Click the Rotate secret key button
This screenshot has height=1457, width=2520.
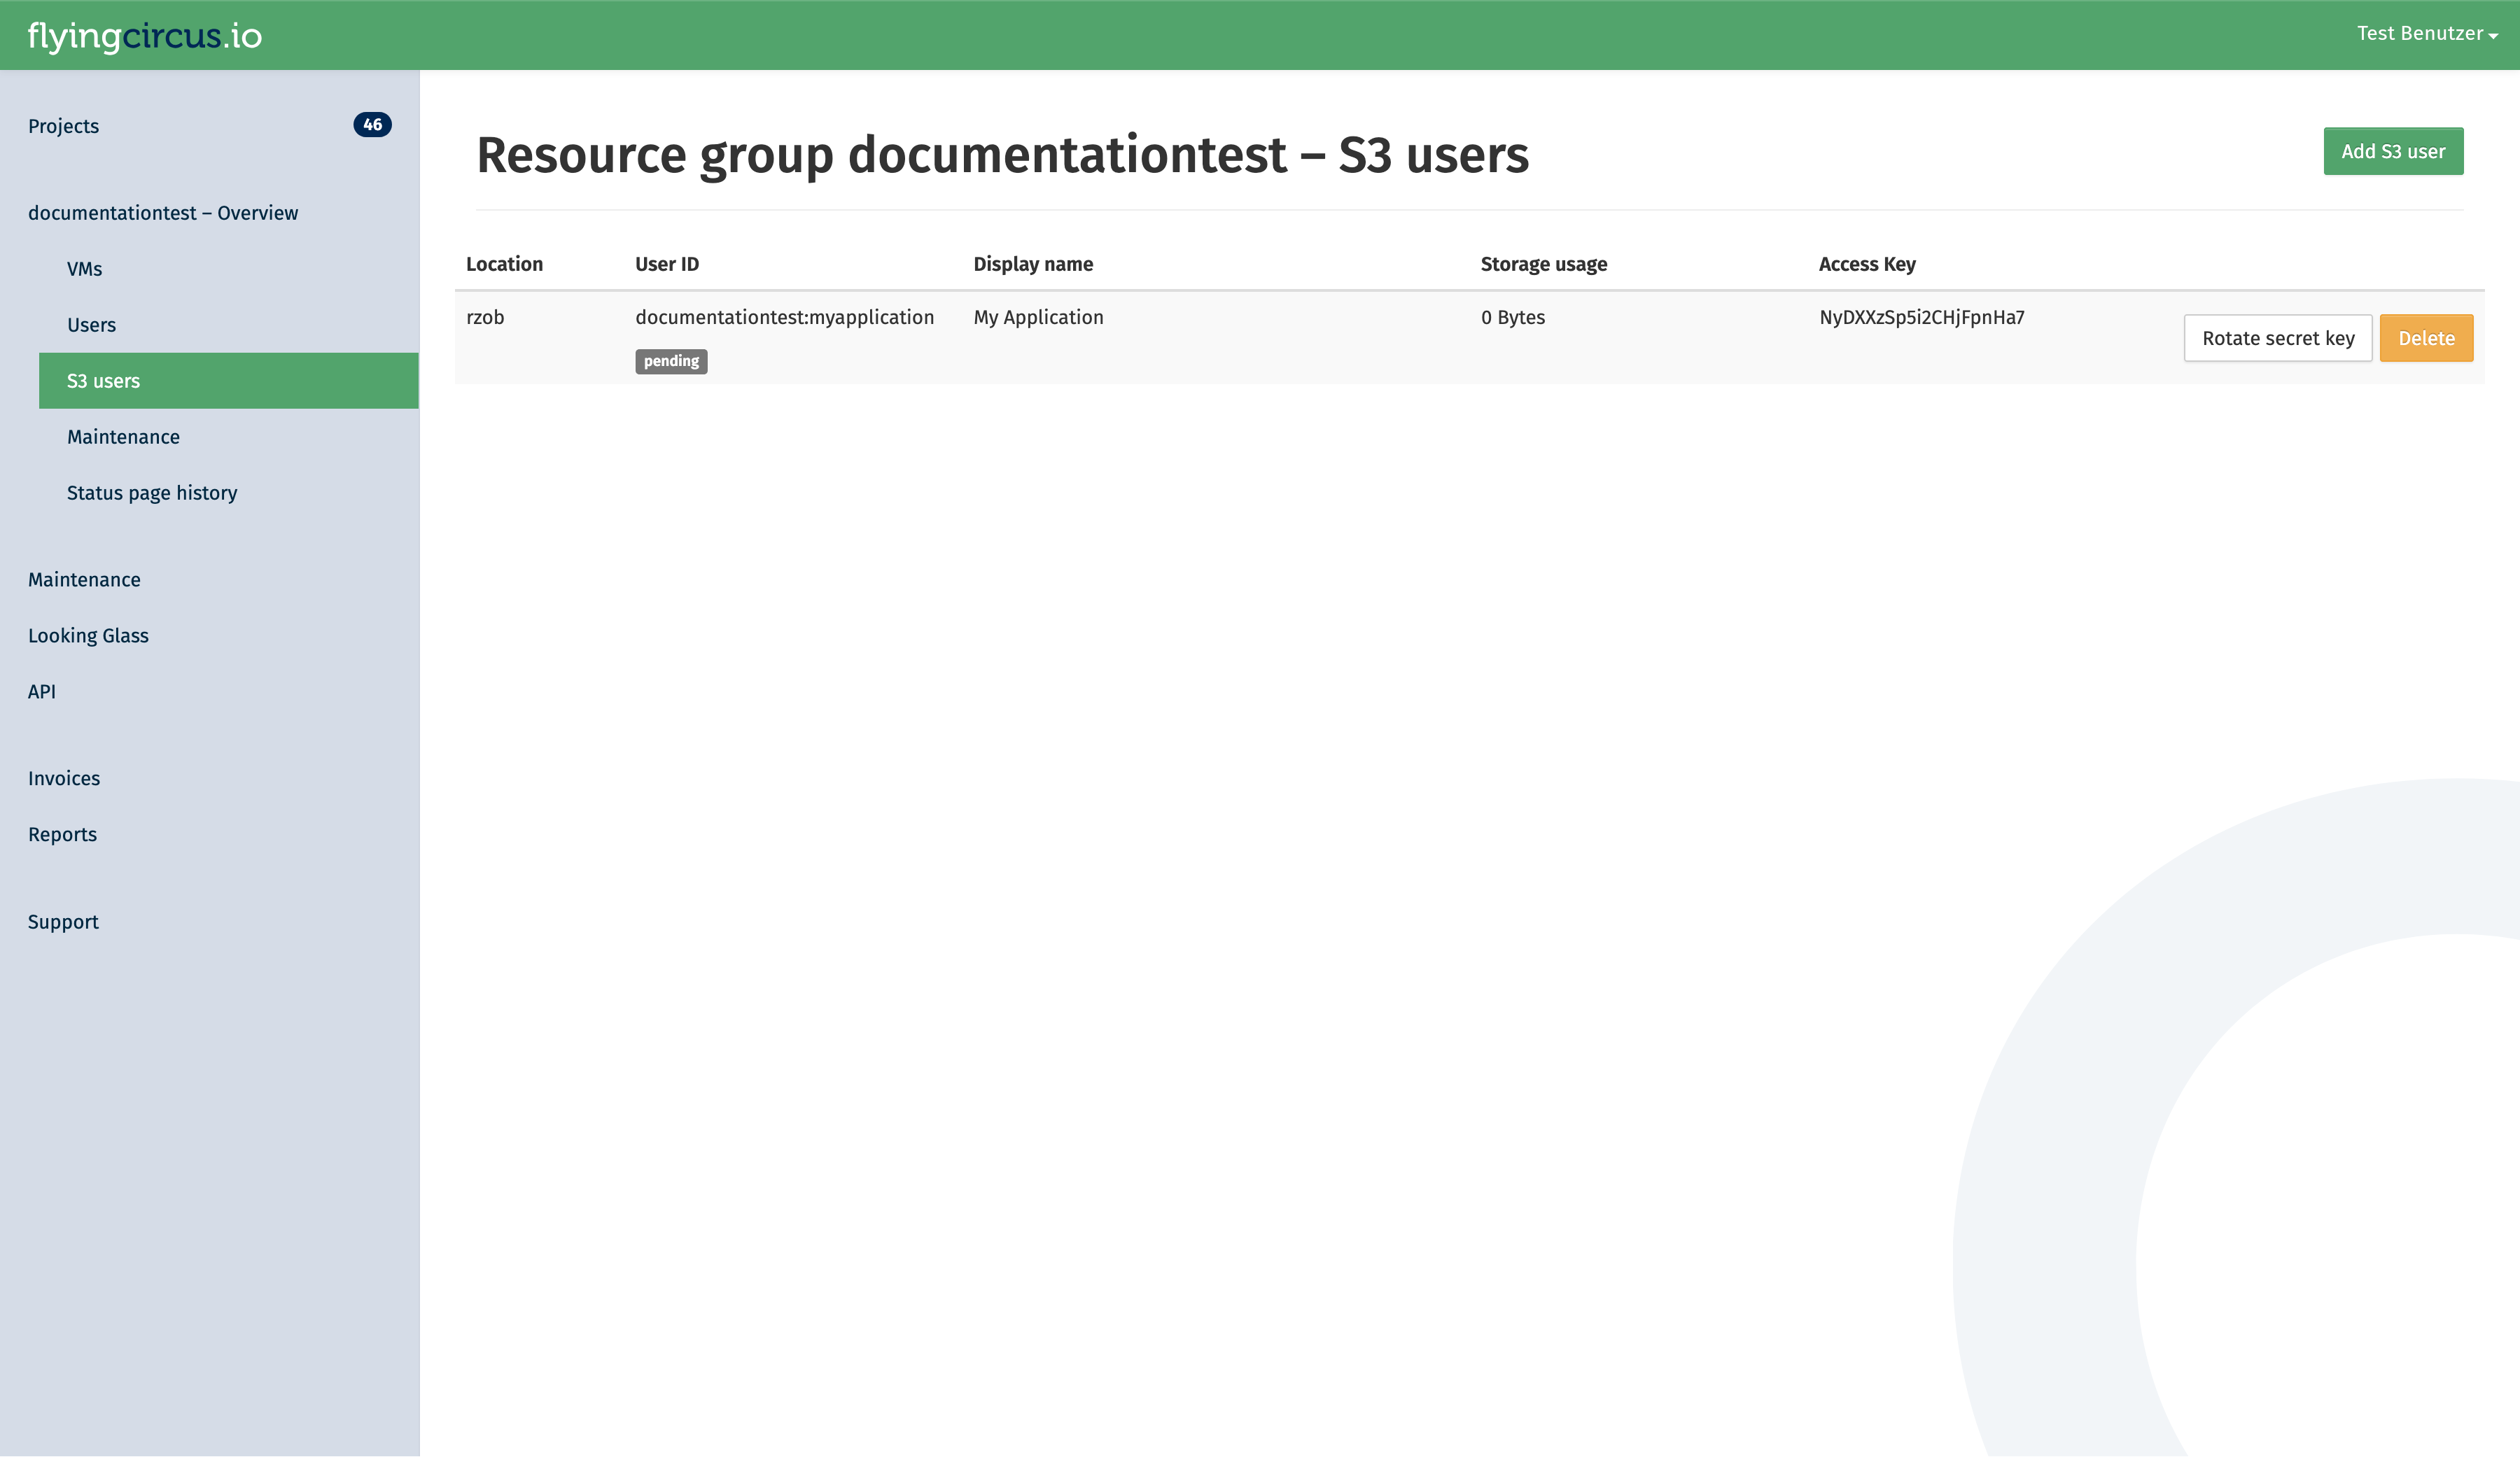pos(2277,337)
